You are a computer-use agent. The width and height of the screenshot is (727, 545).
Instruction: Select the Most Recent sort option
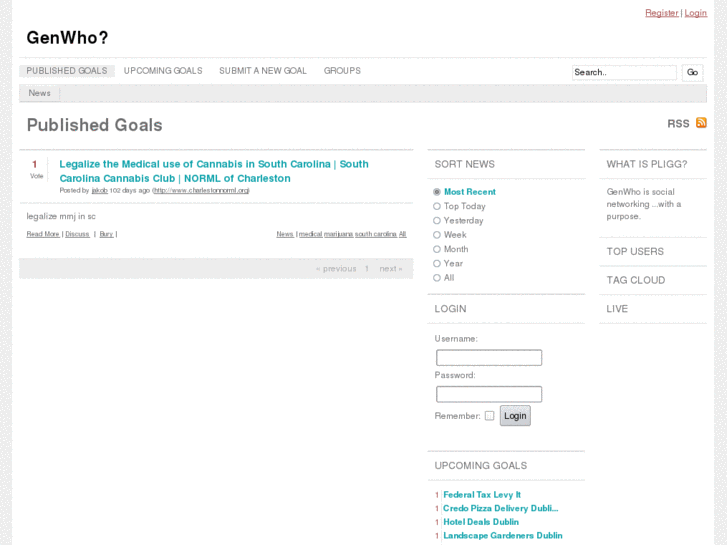437,192
